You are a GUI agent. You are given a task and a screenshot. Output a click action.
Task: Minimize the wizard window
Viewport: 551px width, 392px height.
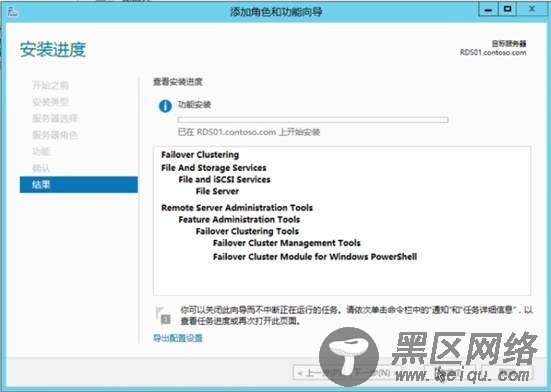(x=488, y=10)
